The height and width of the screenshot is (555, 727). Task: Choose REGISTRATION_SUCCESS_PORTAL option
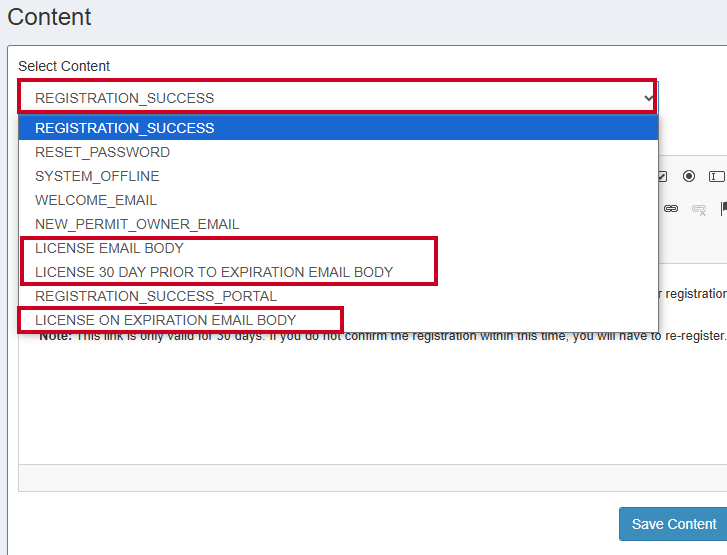[338, 296]
